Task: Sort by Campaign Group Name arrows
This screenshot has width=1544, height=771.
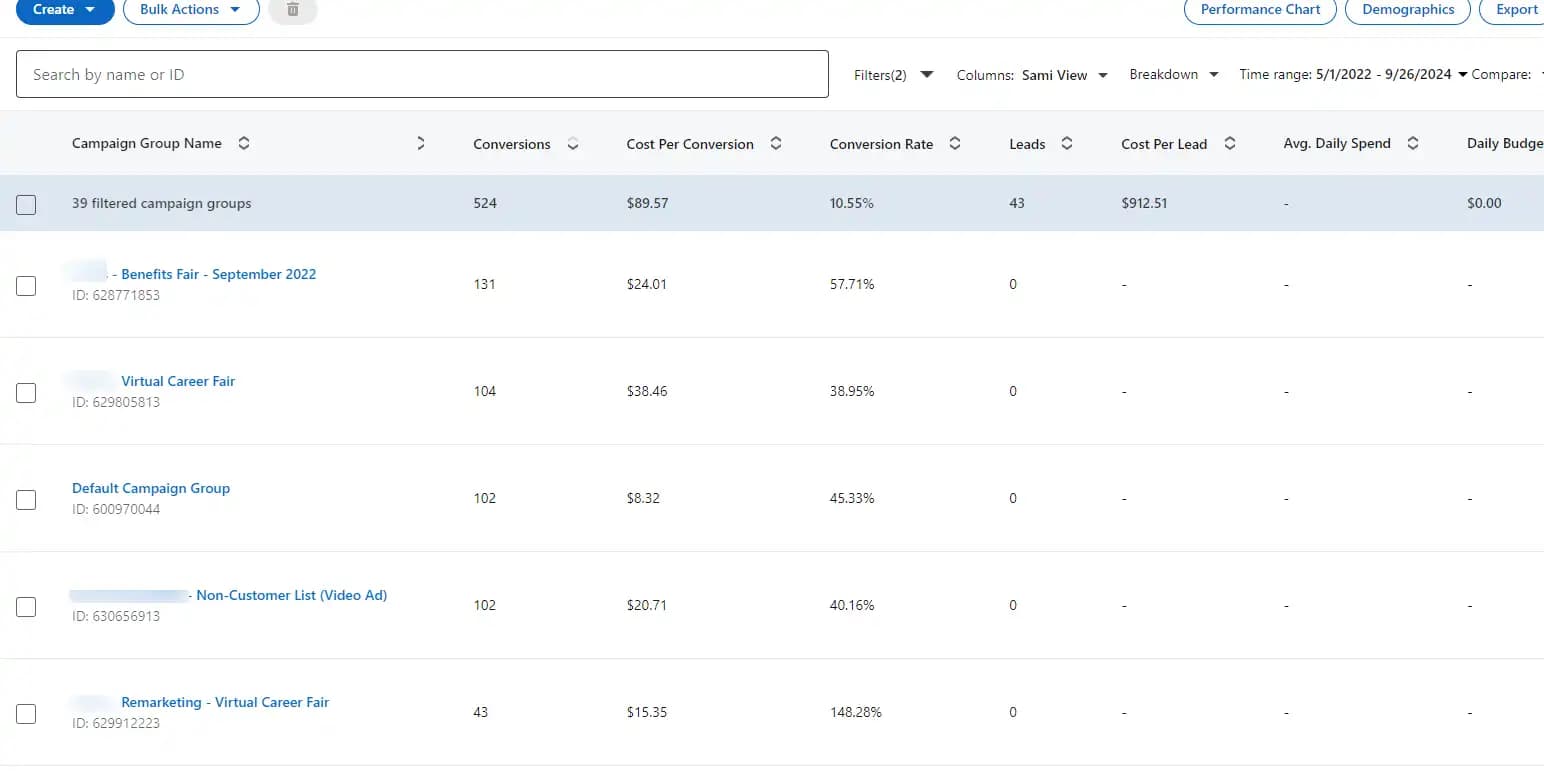Action: pos(244,144)
